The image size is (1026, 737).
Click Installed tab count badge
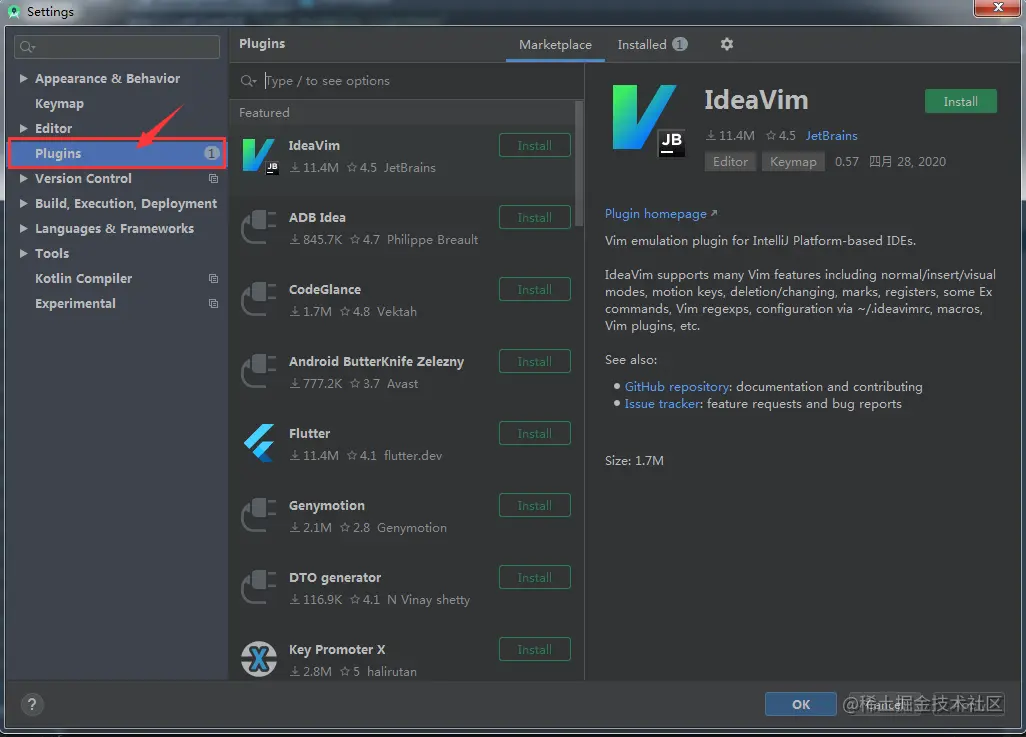[x=680, y=44]
